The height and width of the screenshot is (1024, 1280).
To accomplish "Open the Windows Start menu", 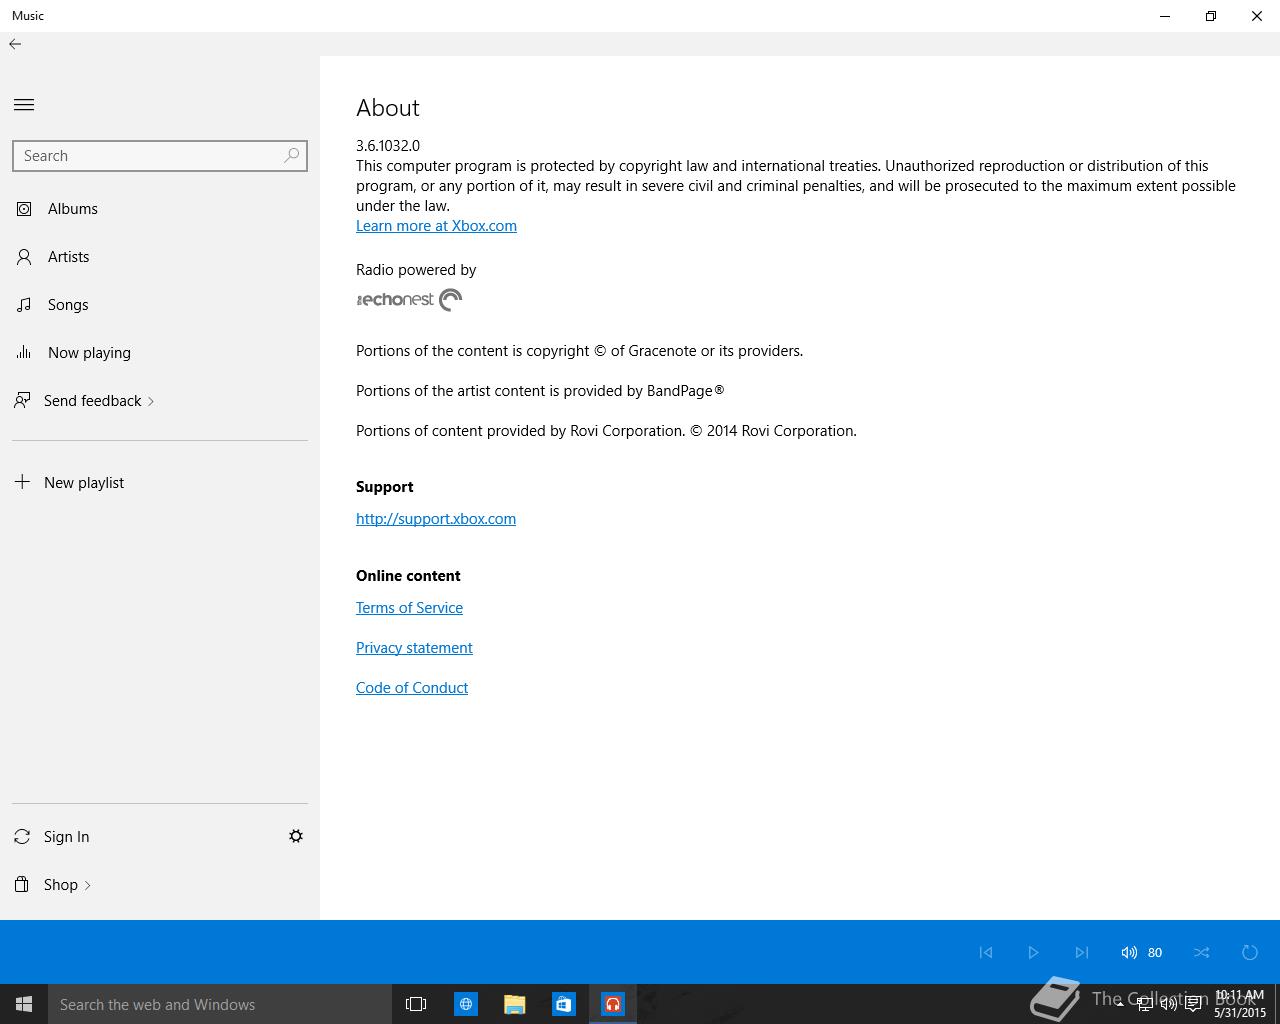I will click(24, 1004).
